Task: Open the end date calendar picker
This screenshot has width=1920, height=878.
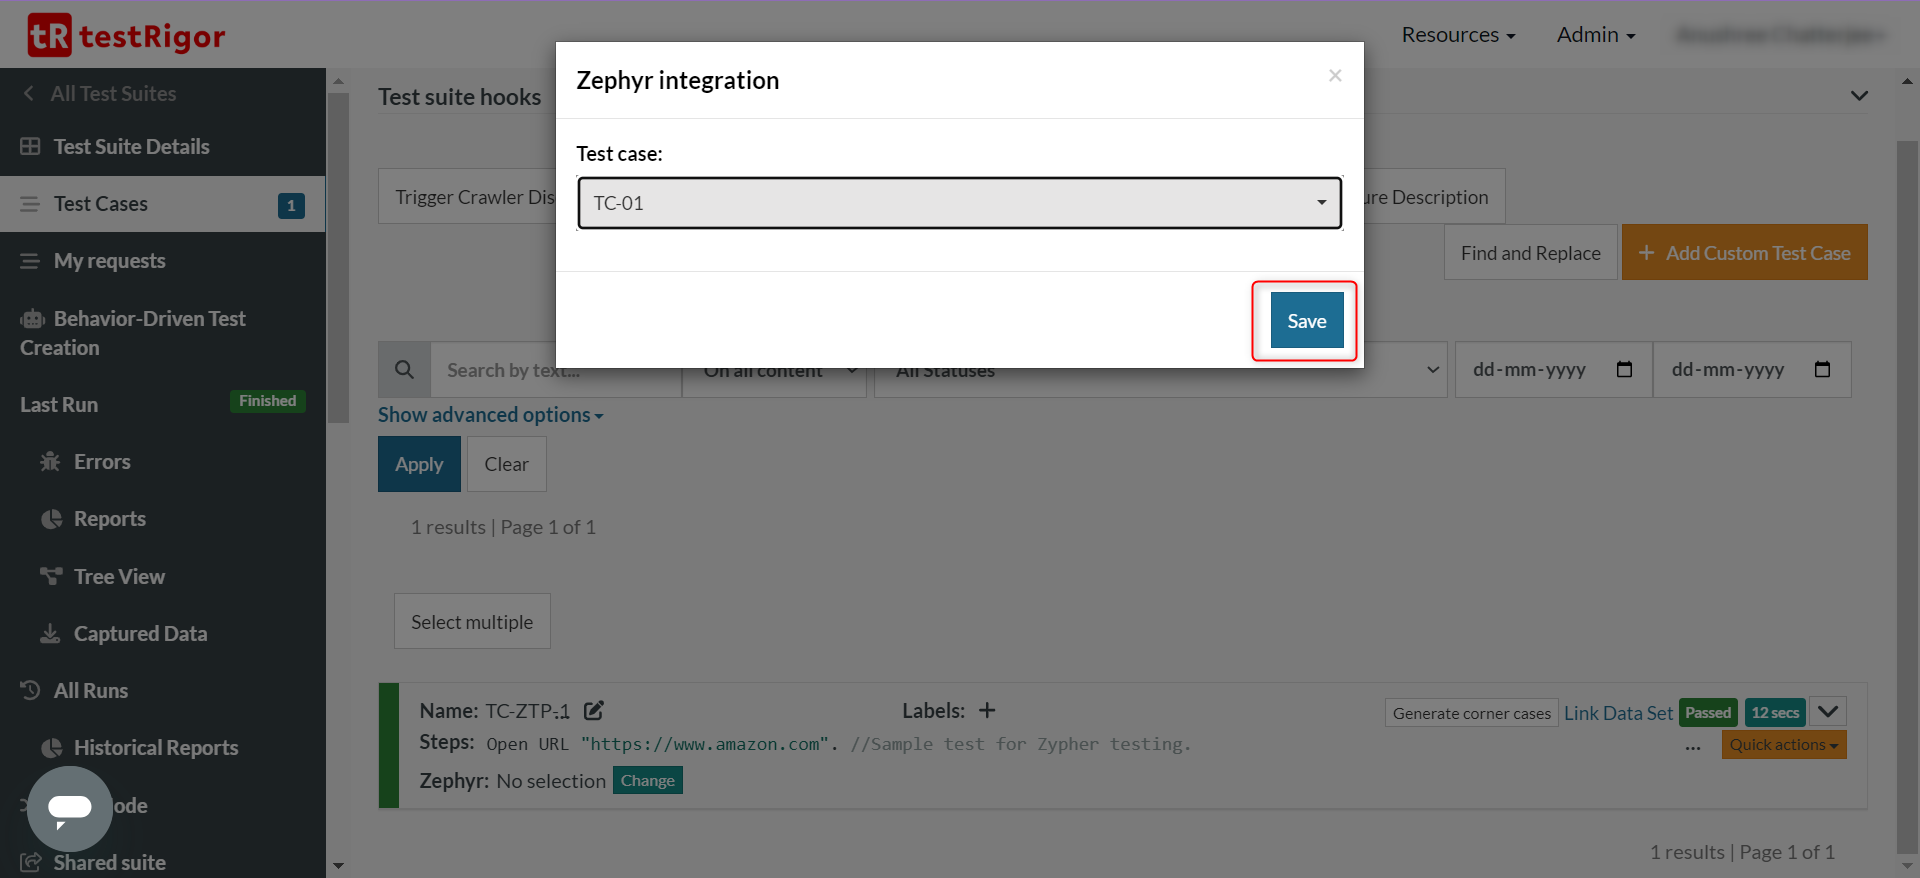Action: pos(1822,370)
